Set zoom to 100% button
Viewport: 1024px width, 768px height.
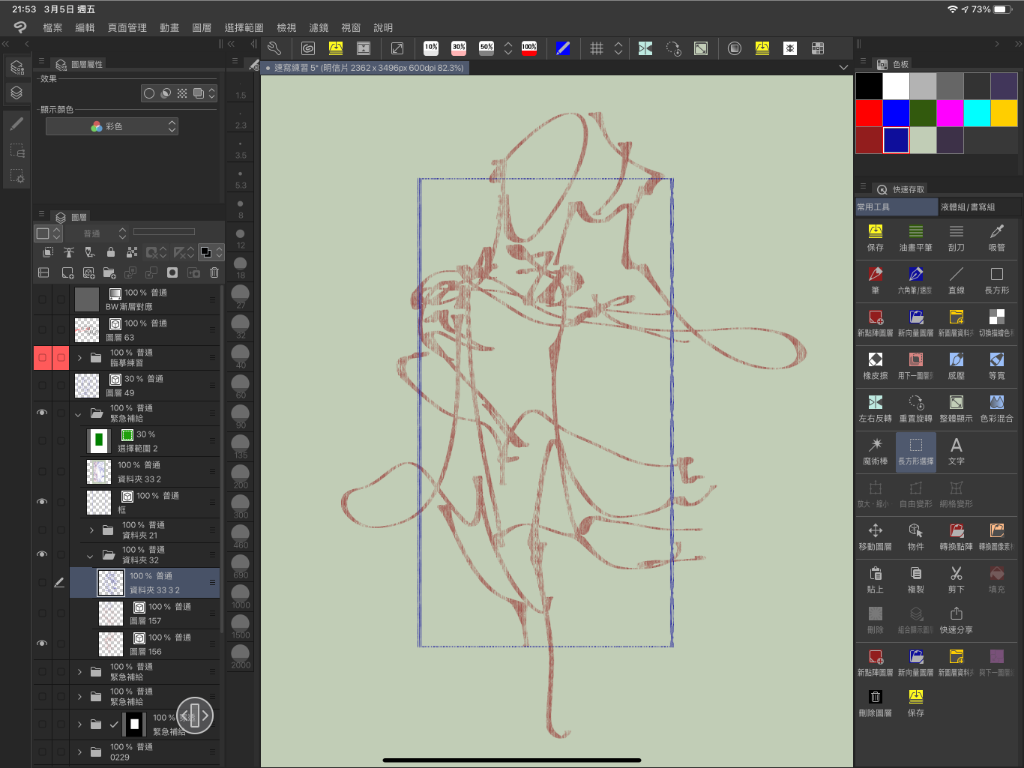(529, 48)
